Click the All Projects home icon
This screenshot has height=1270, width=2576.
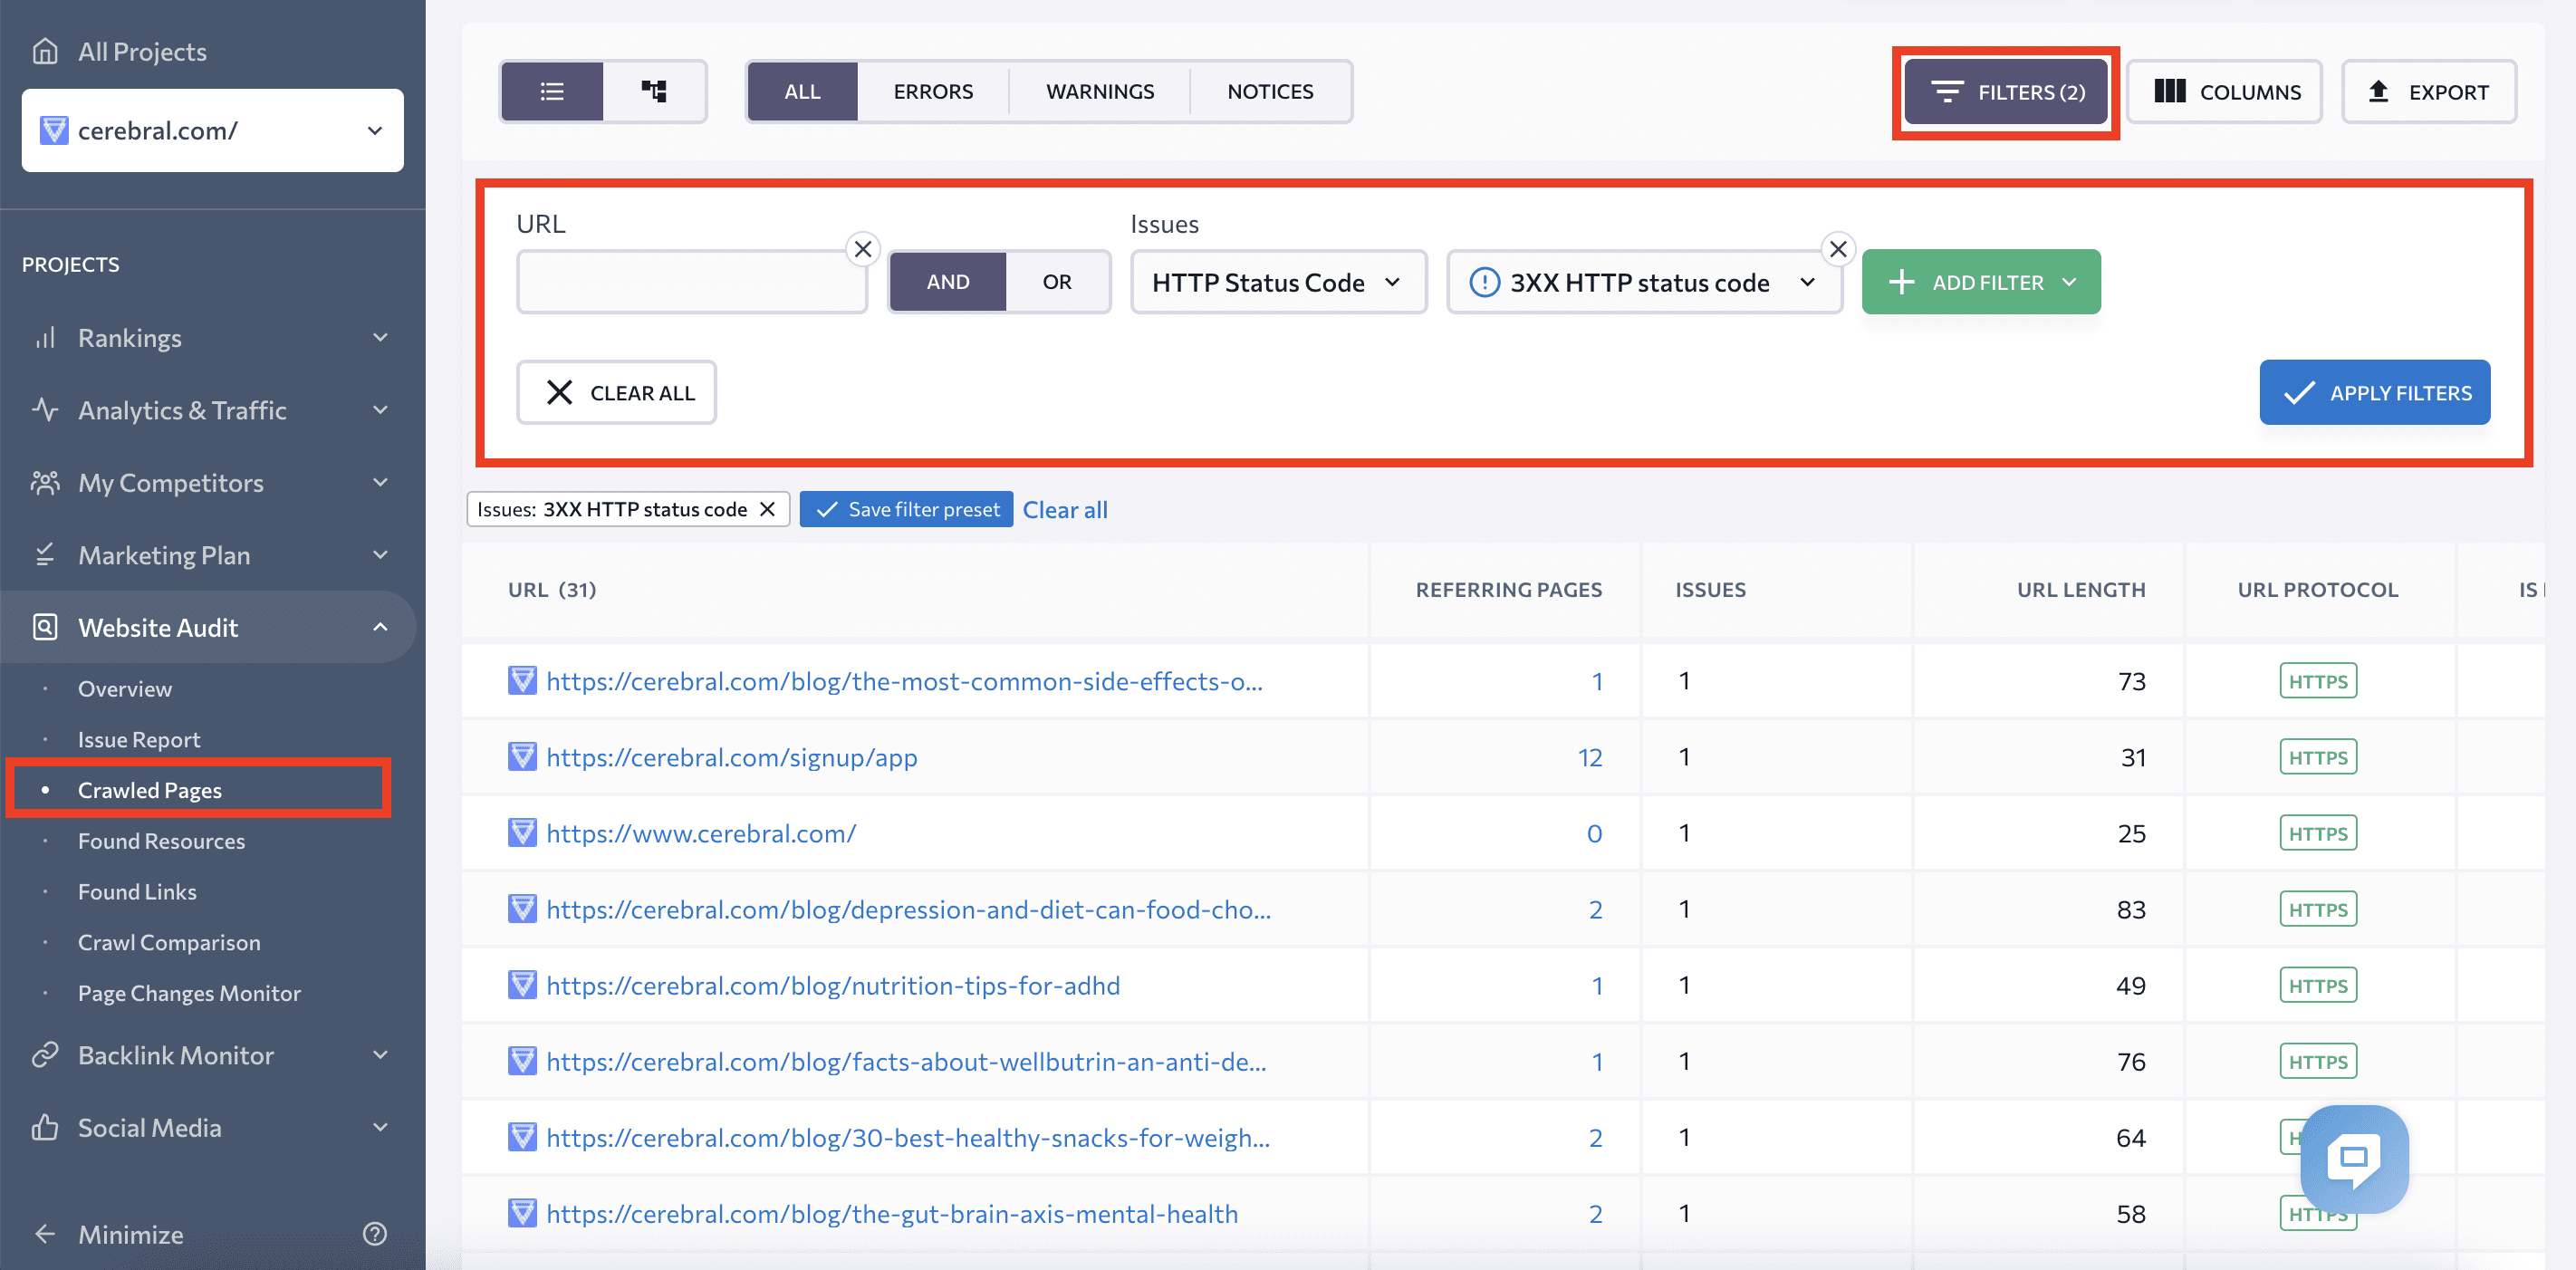point(45,51)
